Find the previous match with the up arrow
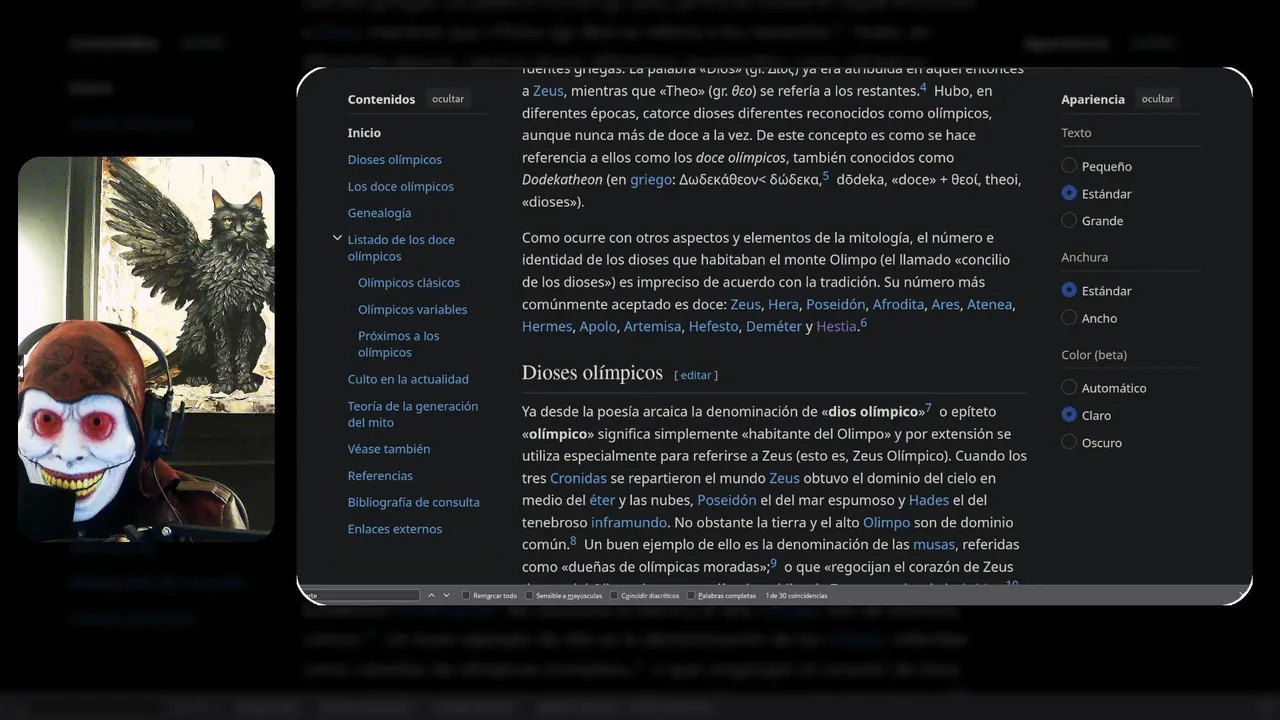The height and width of the screenshot is (720, 1280). 432,595
